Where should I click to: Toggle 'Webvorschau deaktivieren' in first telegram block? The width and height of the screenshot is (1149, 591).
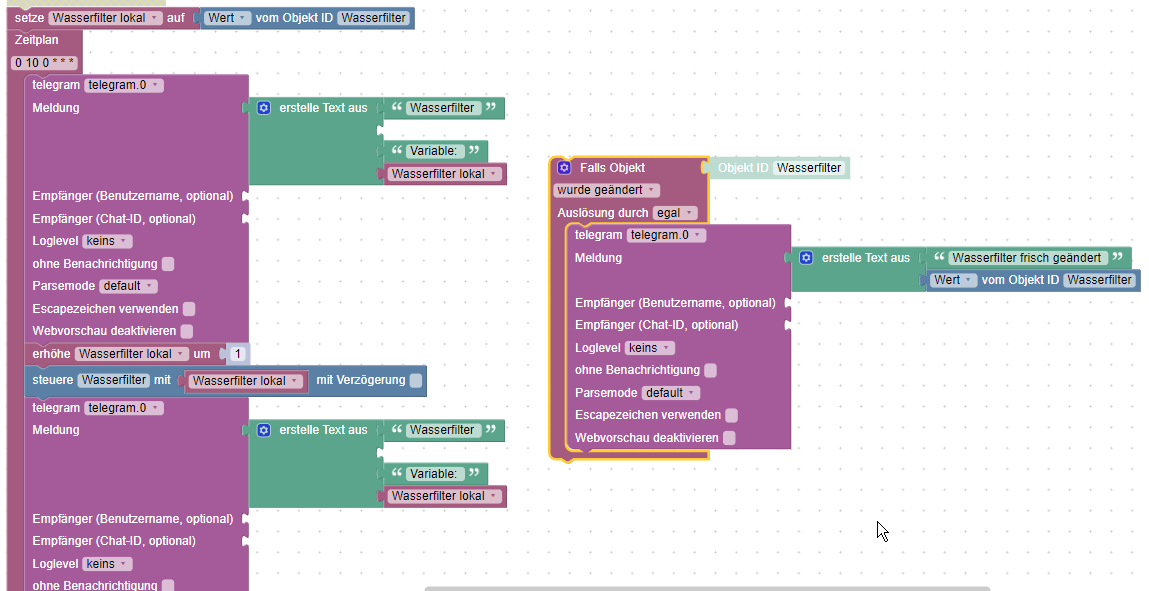point(187,331)
